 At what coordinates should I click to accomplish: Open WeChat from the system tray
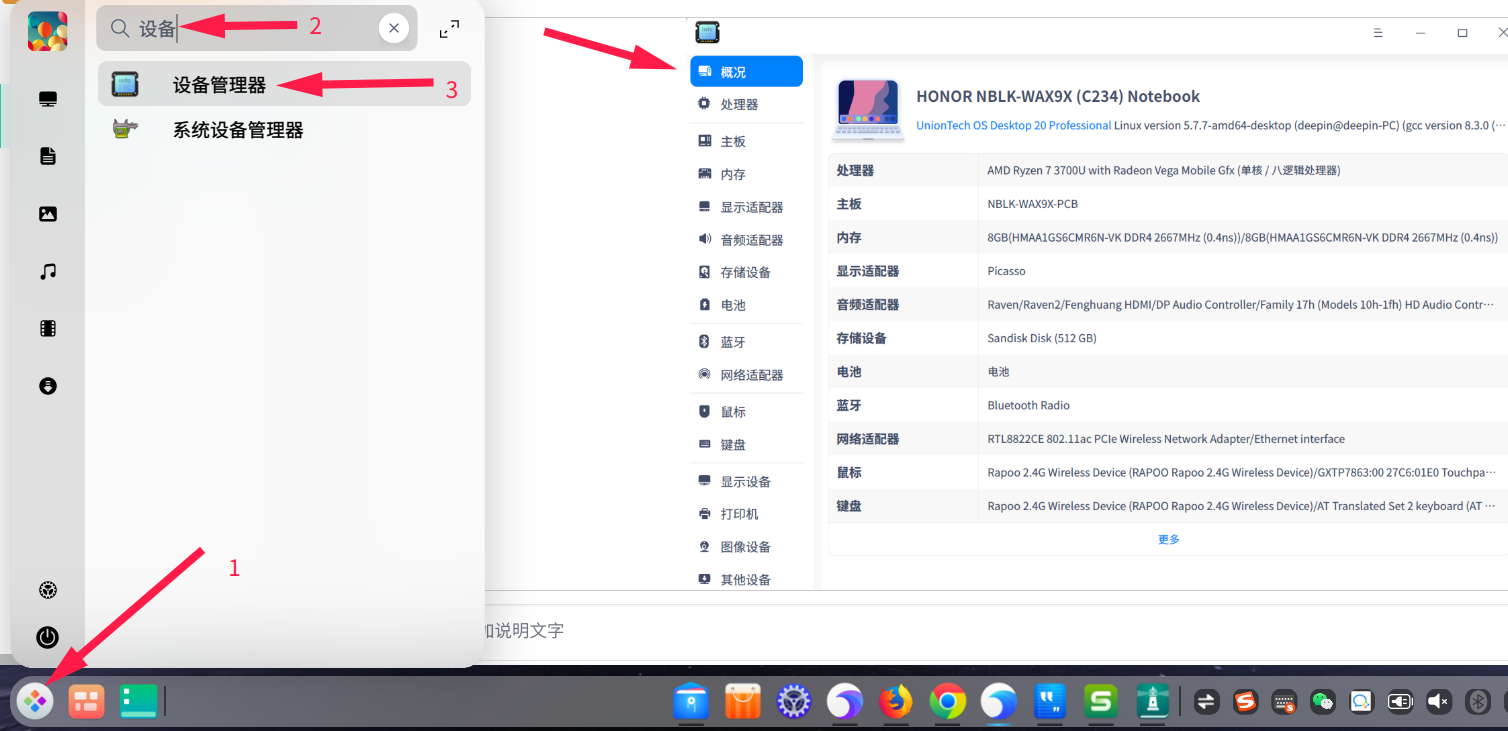tap(1323, 702)
